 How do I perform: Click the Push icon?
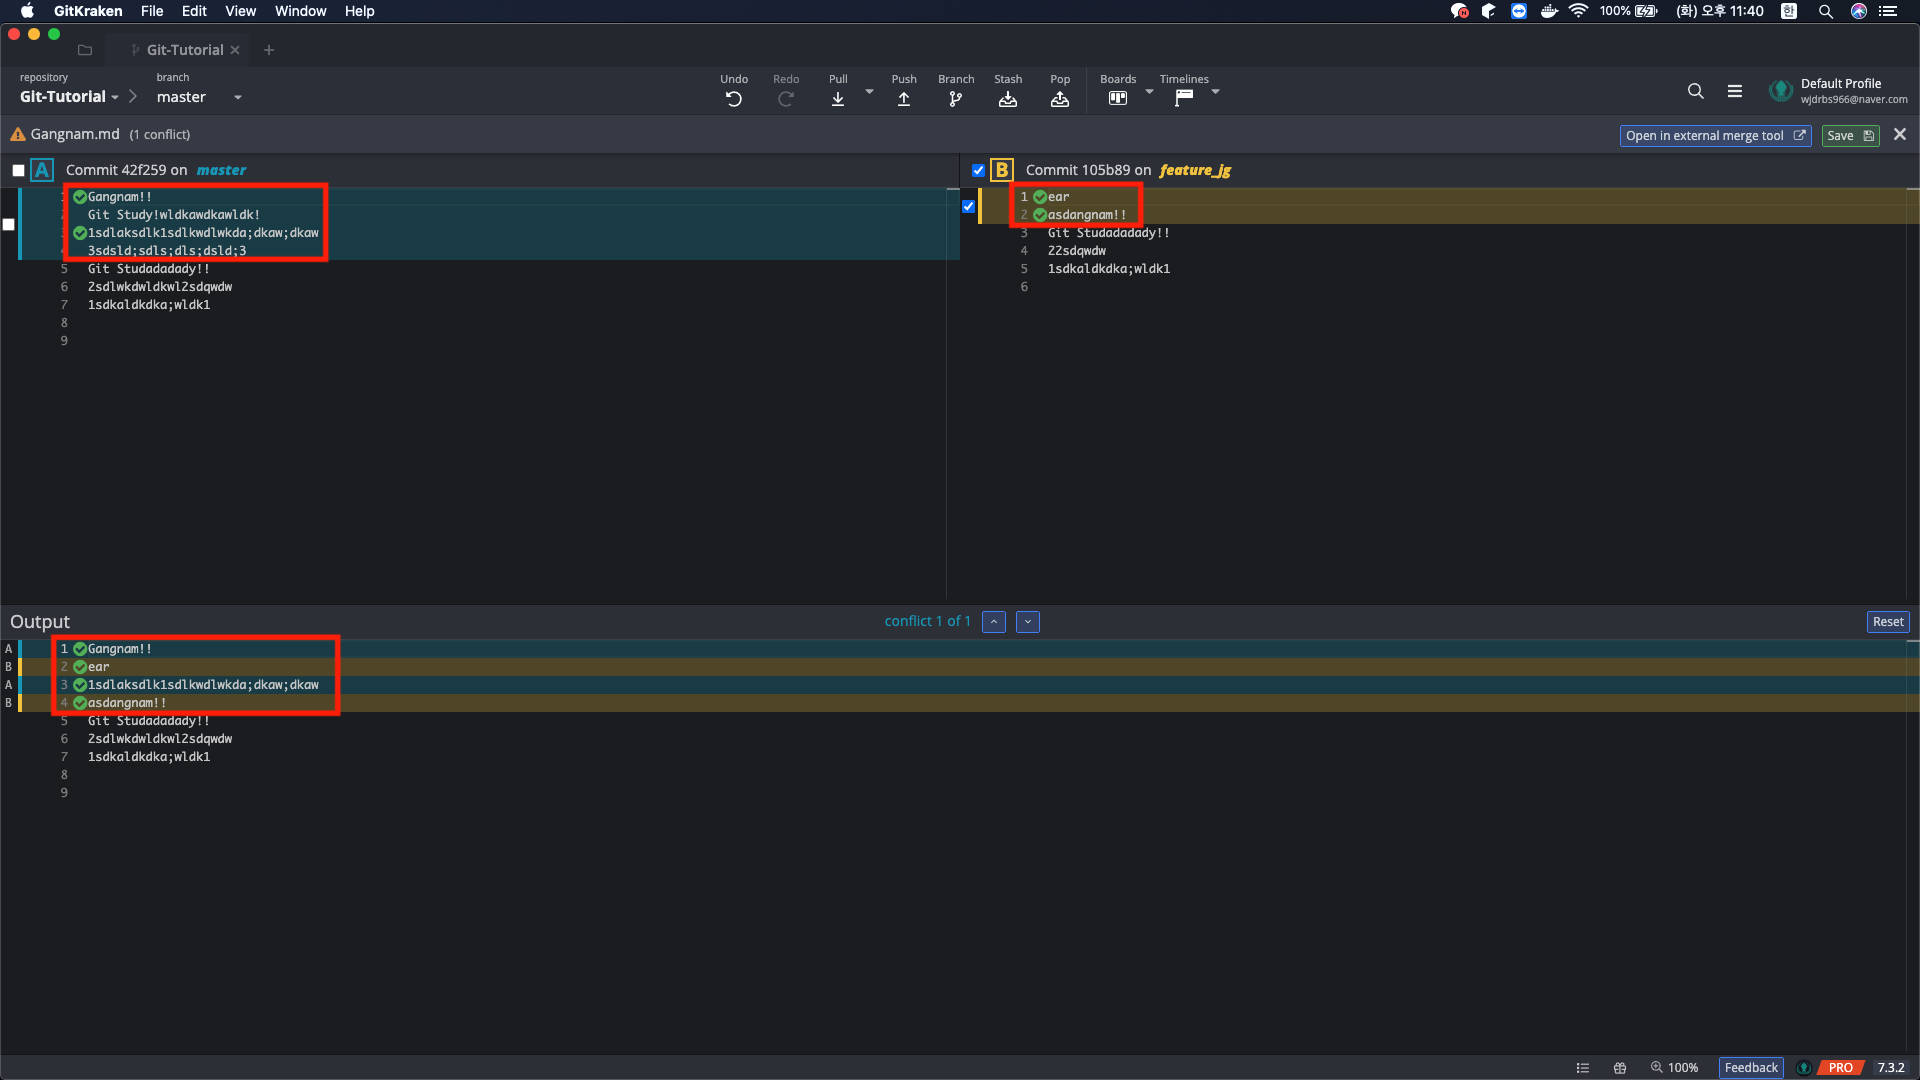[904, 99]
